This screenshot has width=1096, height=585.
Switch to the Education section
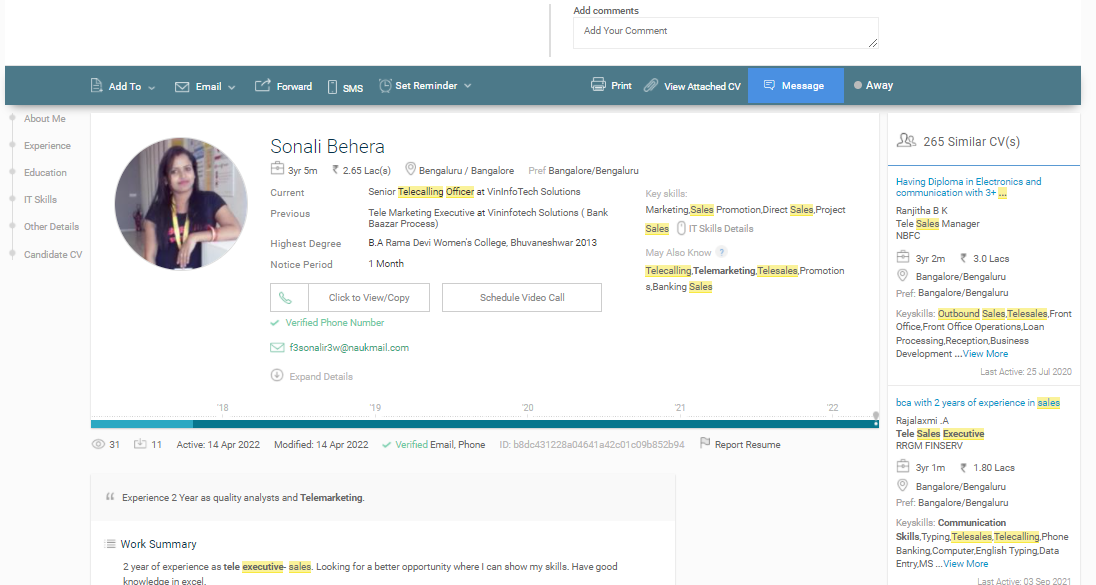point(44,172)
